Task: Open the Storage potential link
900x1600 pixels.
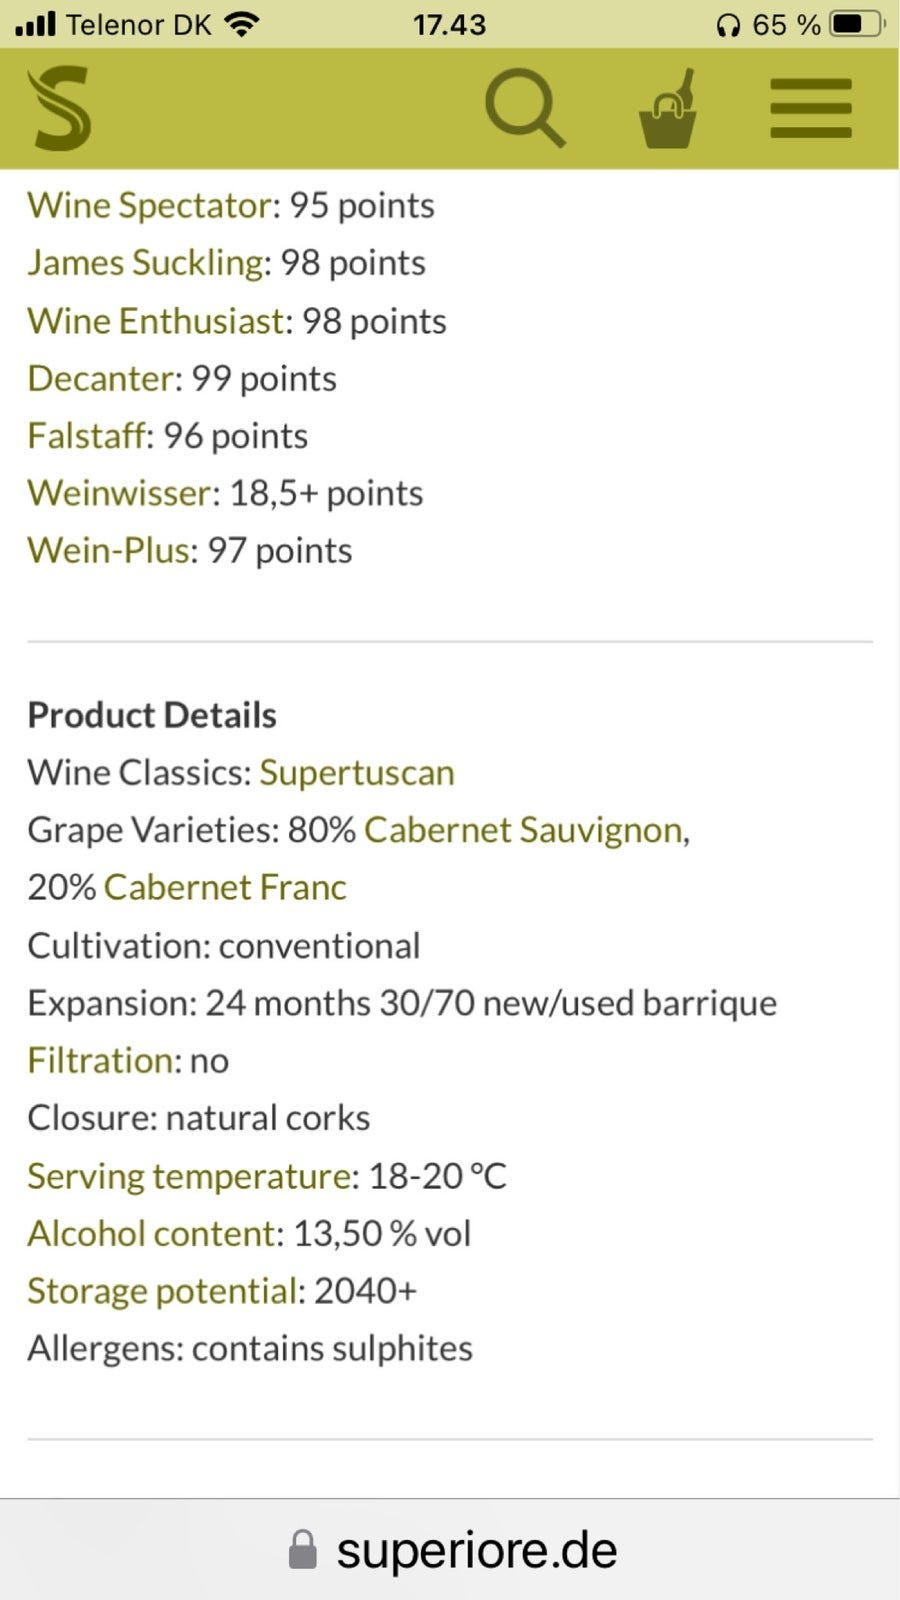Action: pos(162,1291)
